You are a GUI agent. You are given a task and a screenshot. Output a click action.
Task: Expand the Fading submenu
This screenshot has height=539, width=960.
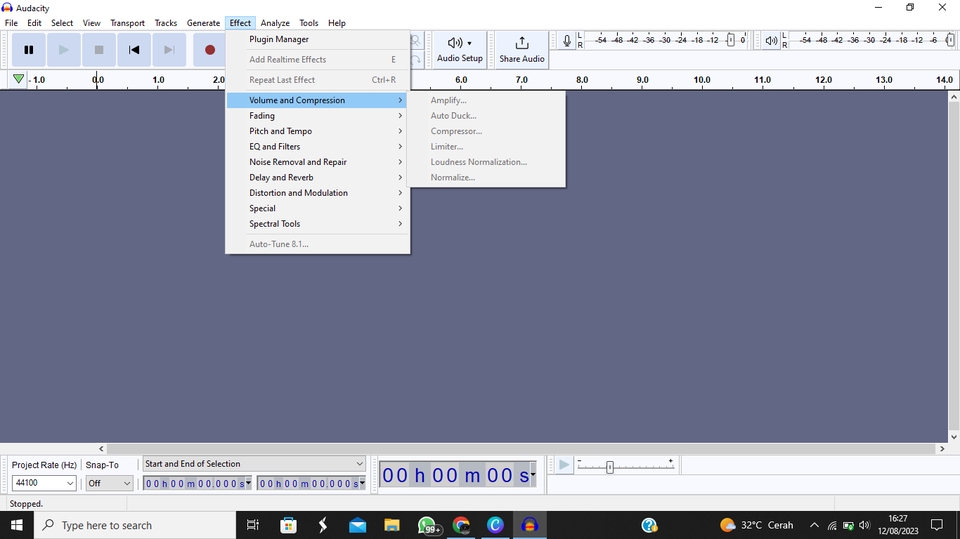point(318,116)
